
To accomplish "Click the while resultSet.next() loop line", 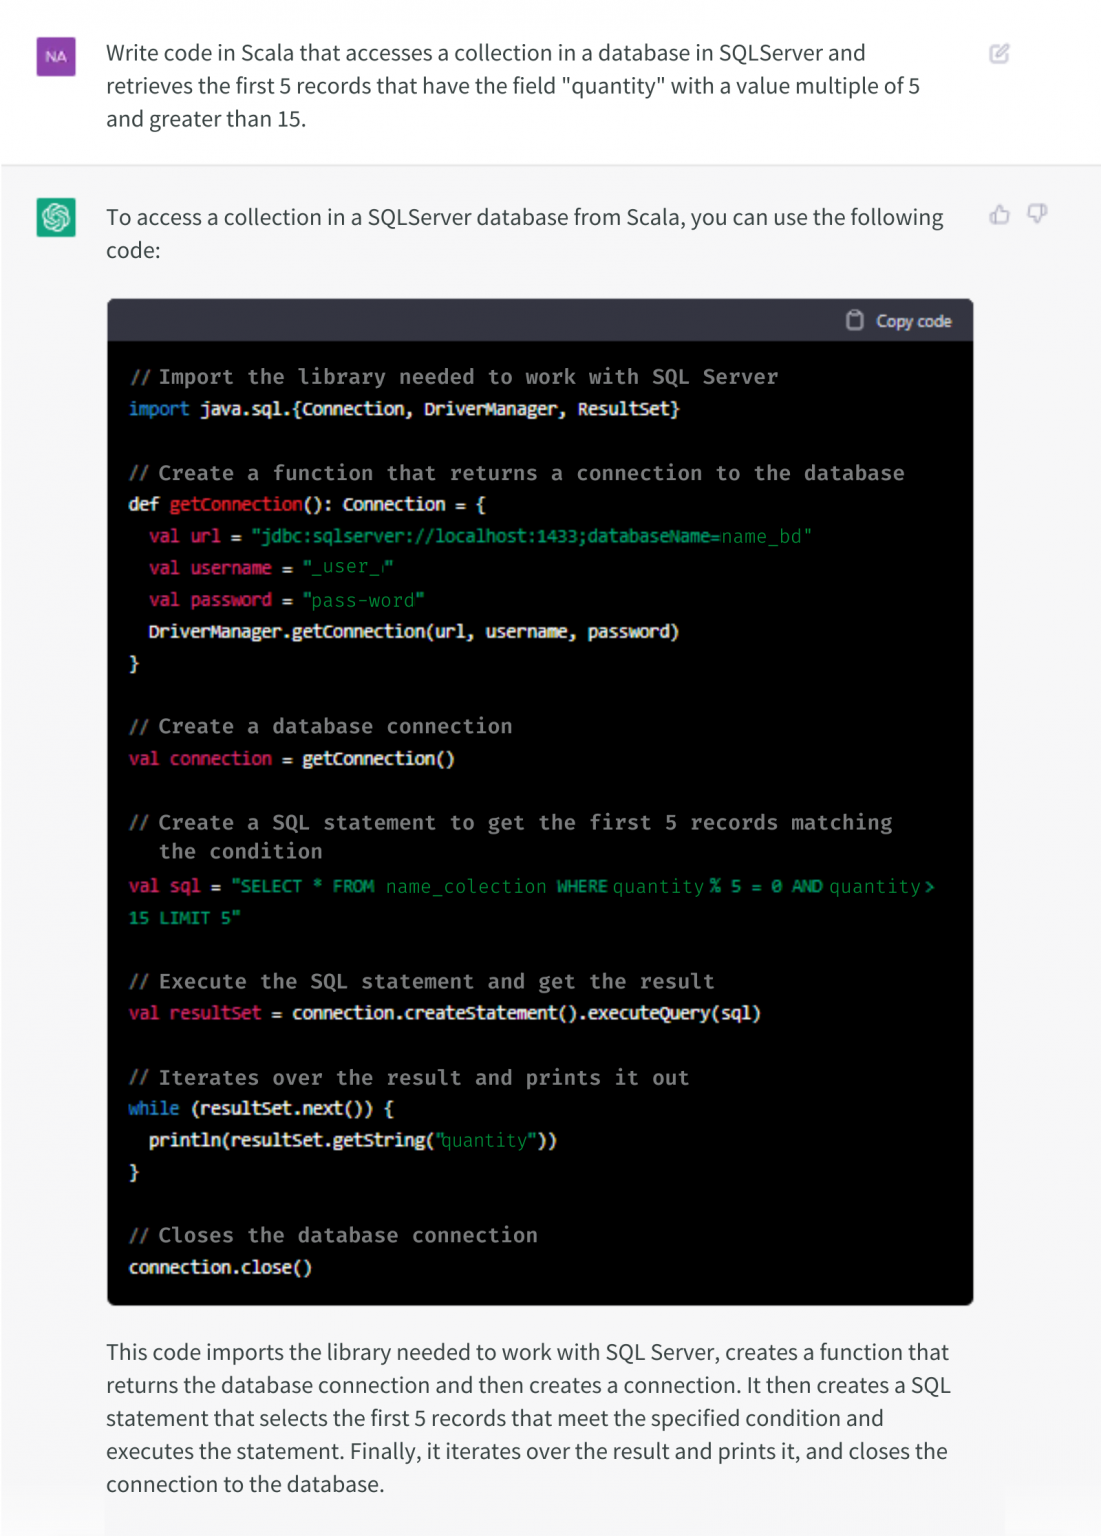I will click(x=260, y=1108).
